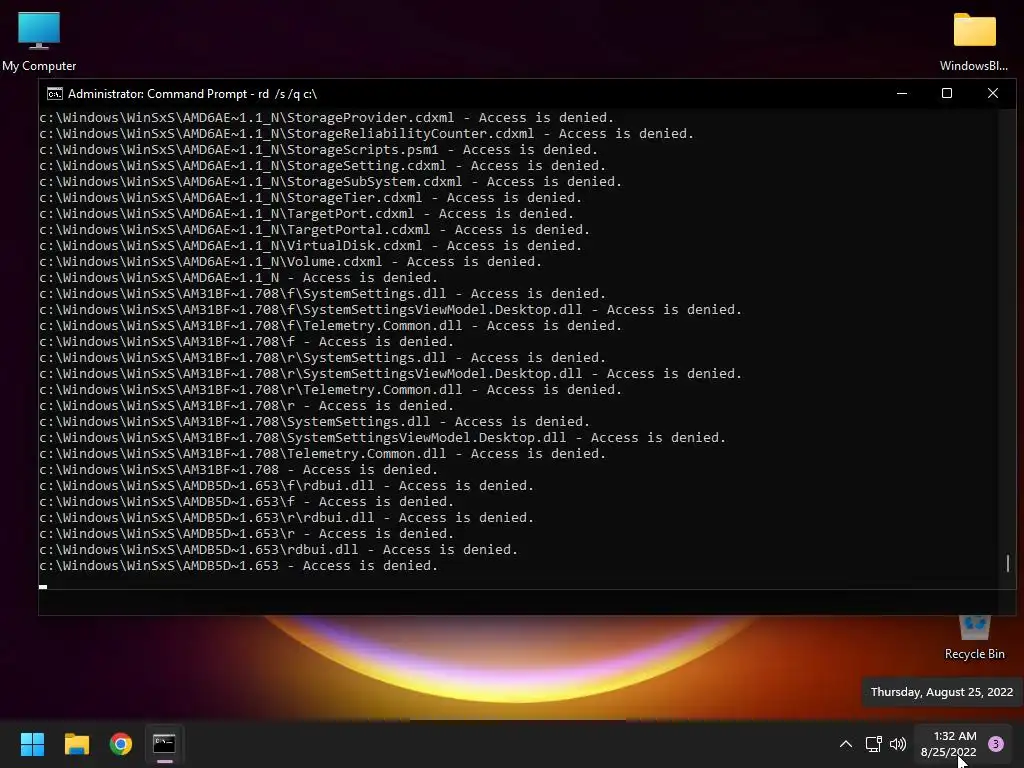
Task: Click the Command Prompt vertical scrollbar thumb
Action: 1008,563
